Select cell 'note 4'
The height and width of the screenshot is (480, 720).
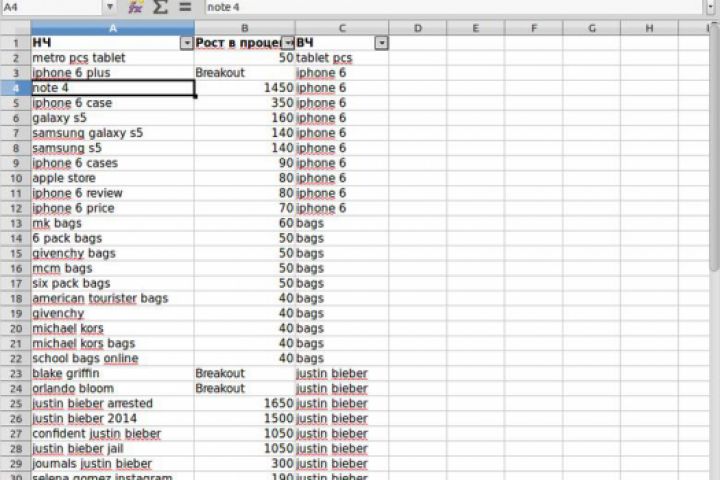pos(112,88)
